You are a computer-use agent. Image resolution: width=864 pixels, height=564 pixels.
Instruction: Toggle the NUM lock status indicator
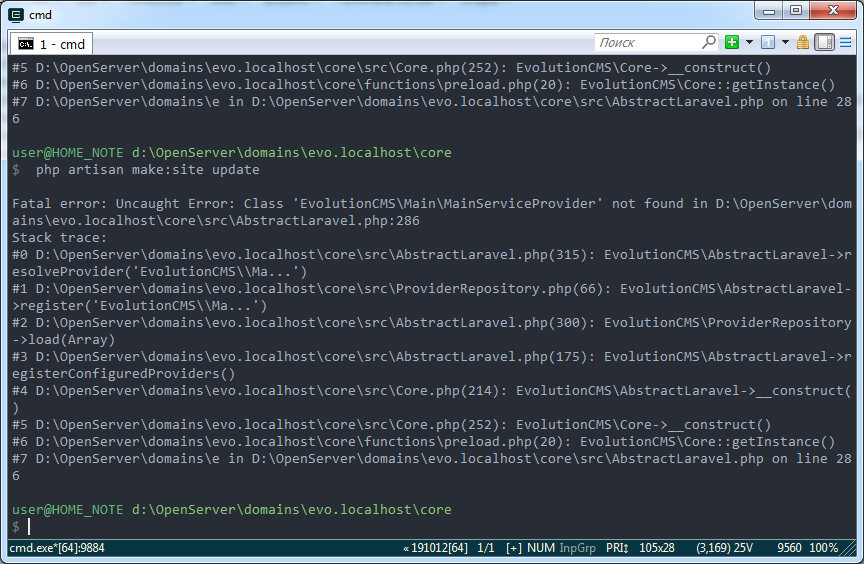[x=541, y=548]
